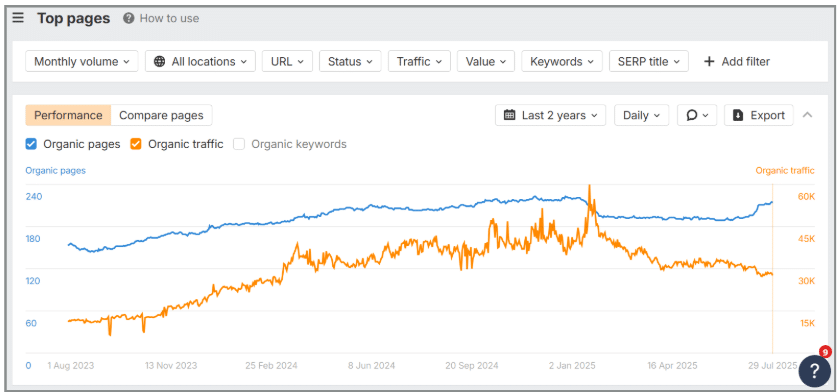Image resolution: width=837 pixels, height=392 pixels.
Task: Uncheck the Organic pages checkbox
Action: (x=31, y=144)
